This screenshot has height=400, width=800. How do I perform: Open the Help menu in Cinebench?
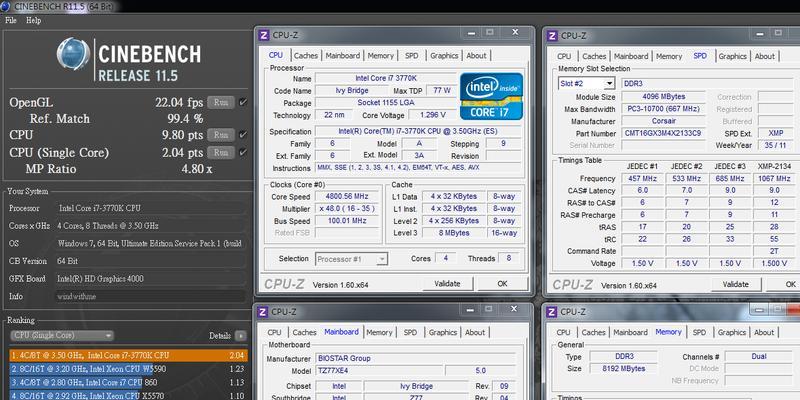34,20
